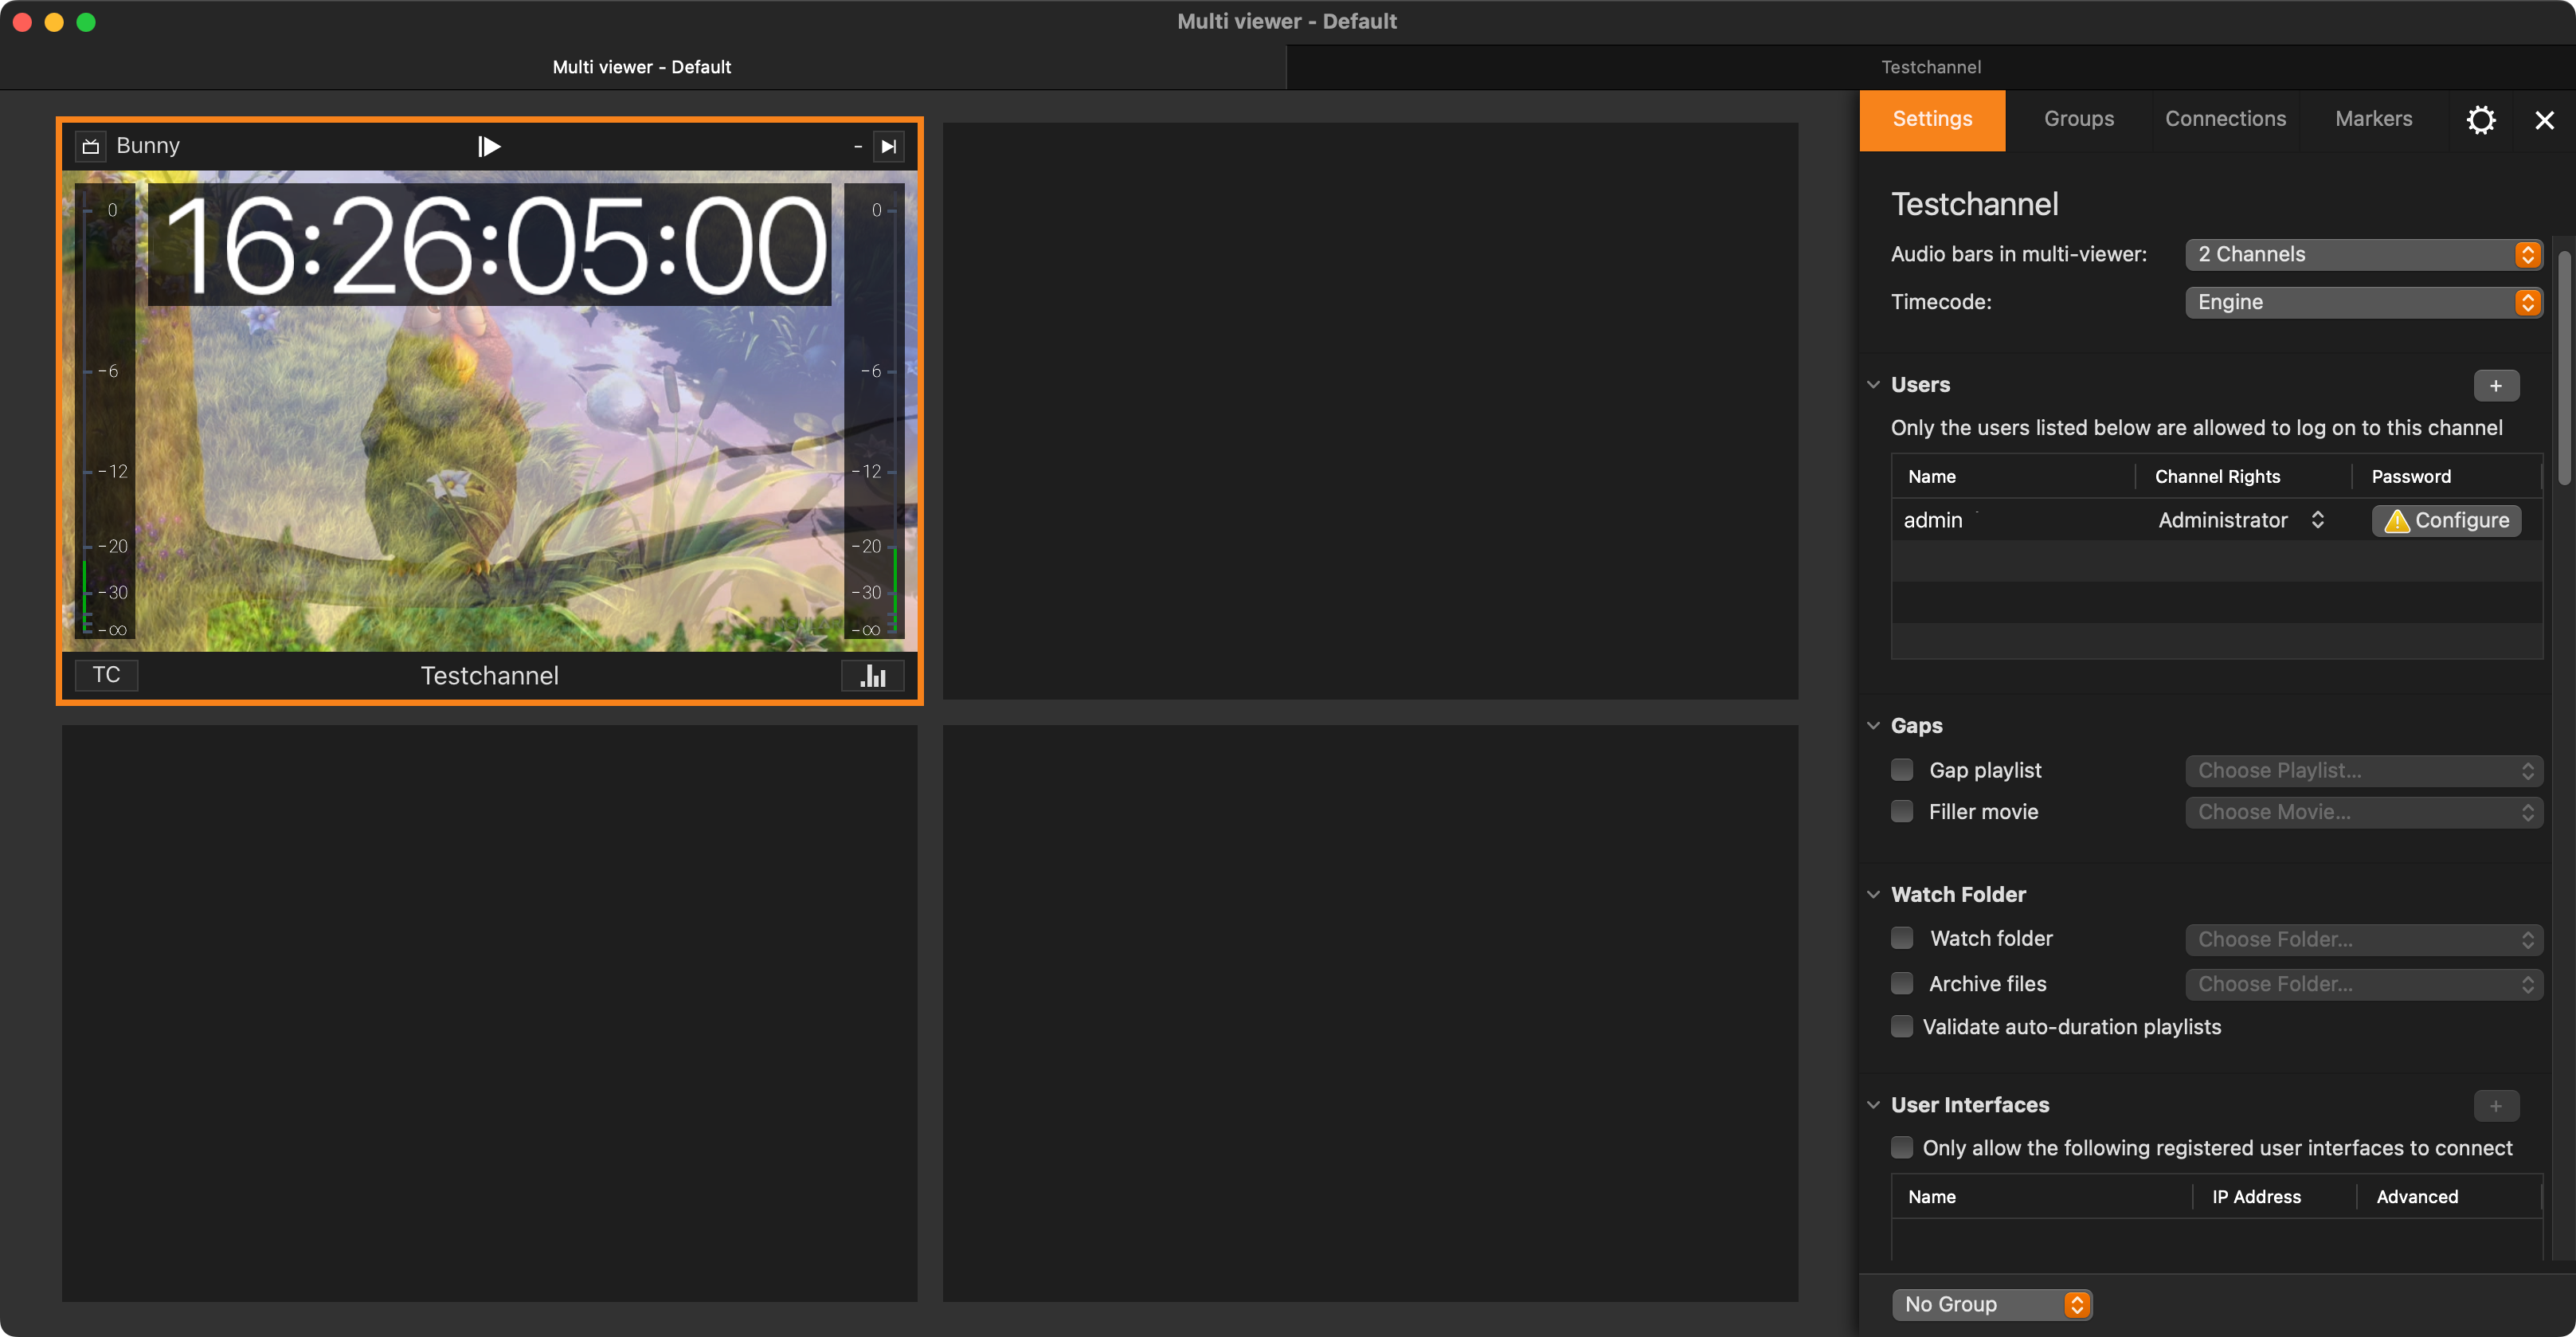Click the warning Configure password button
Image resolution: width=2576 pixels, height=1337 pixels.
click(2446, 520)
